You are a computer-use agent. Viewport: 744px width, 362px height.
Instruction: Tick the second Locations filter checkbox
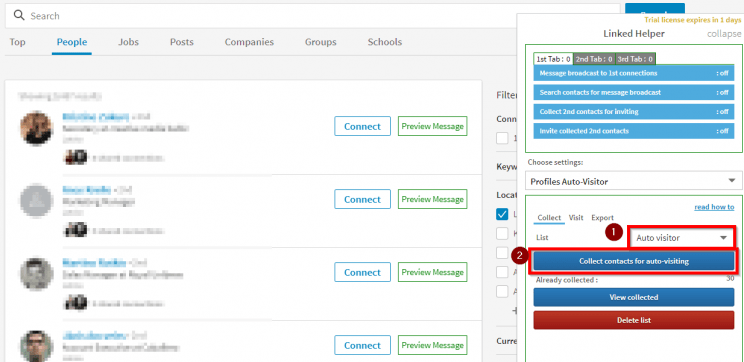pyautogui.click(x=502, y=233)
